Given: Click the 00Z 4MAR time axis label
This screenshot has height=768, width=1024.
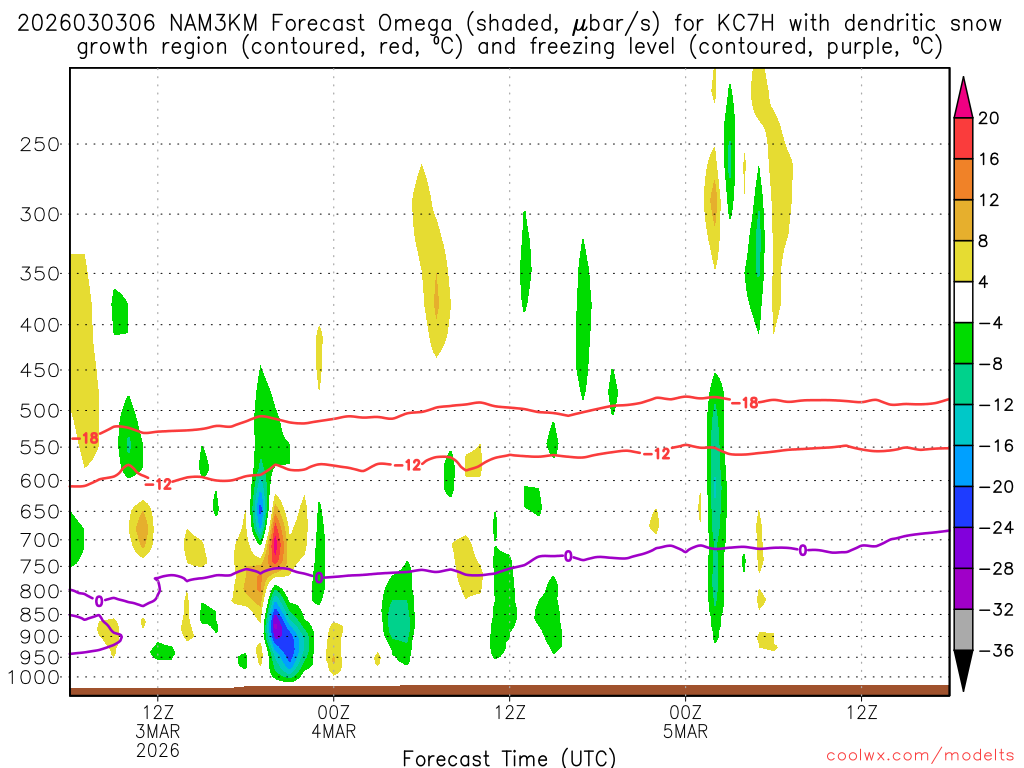Looking at the screenshot, I should pos(334,722).
